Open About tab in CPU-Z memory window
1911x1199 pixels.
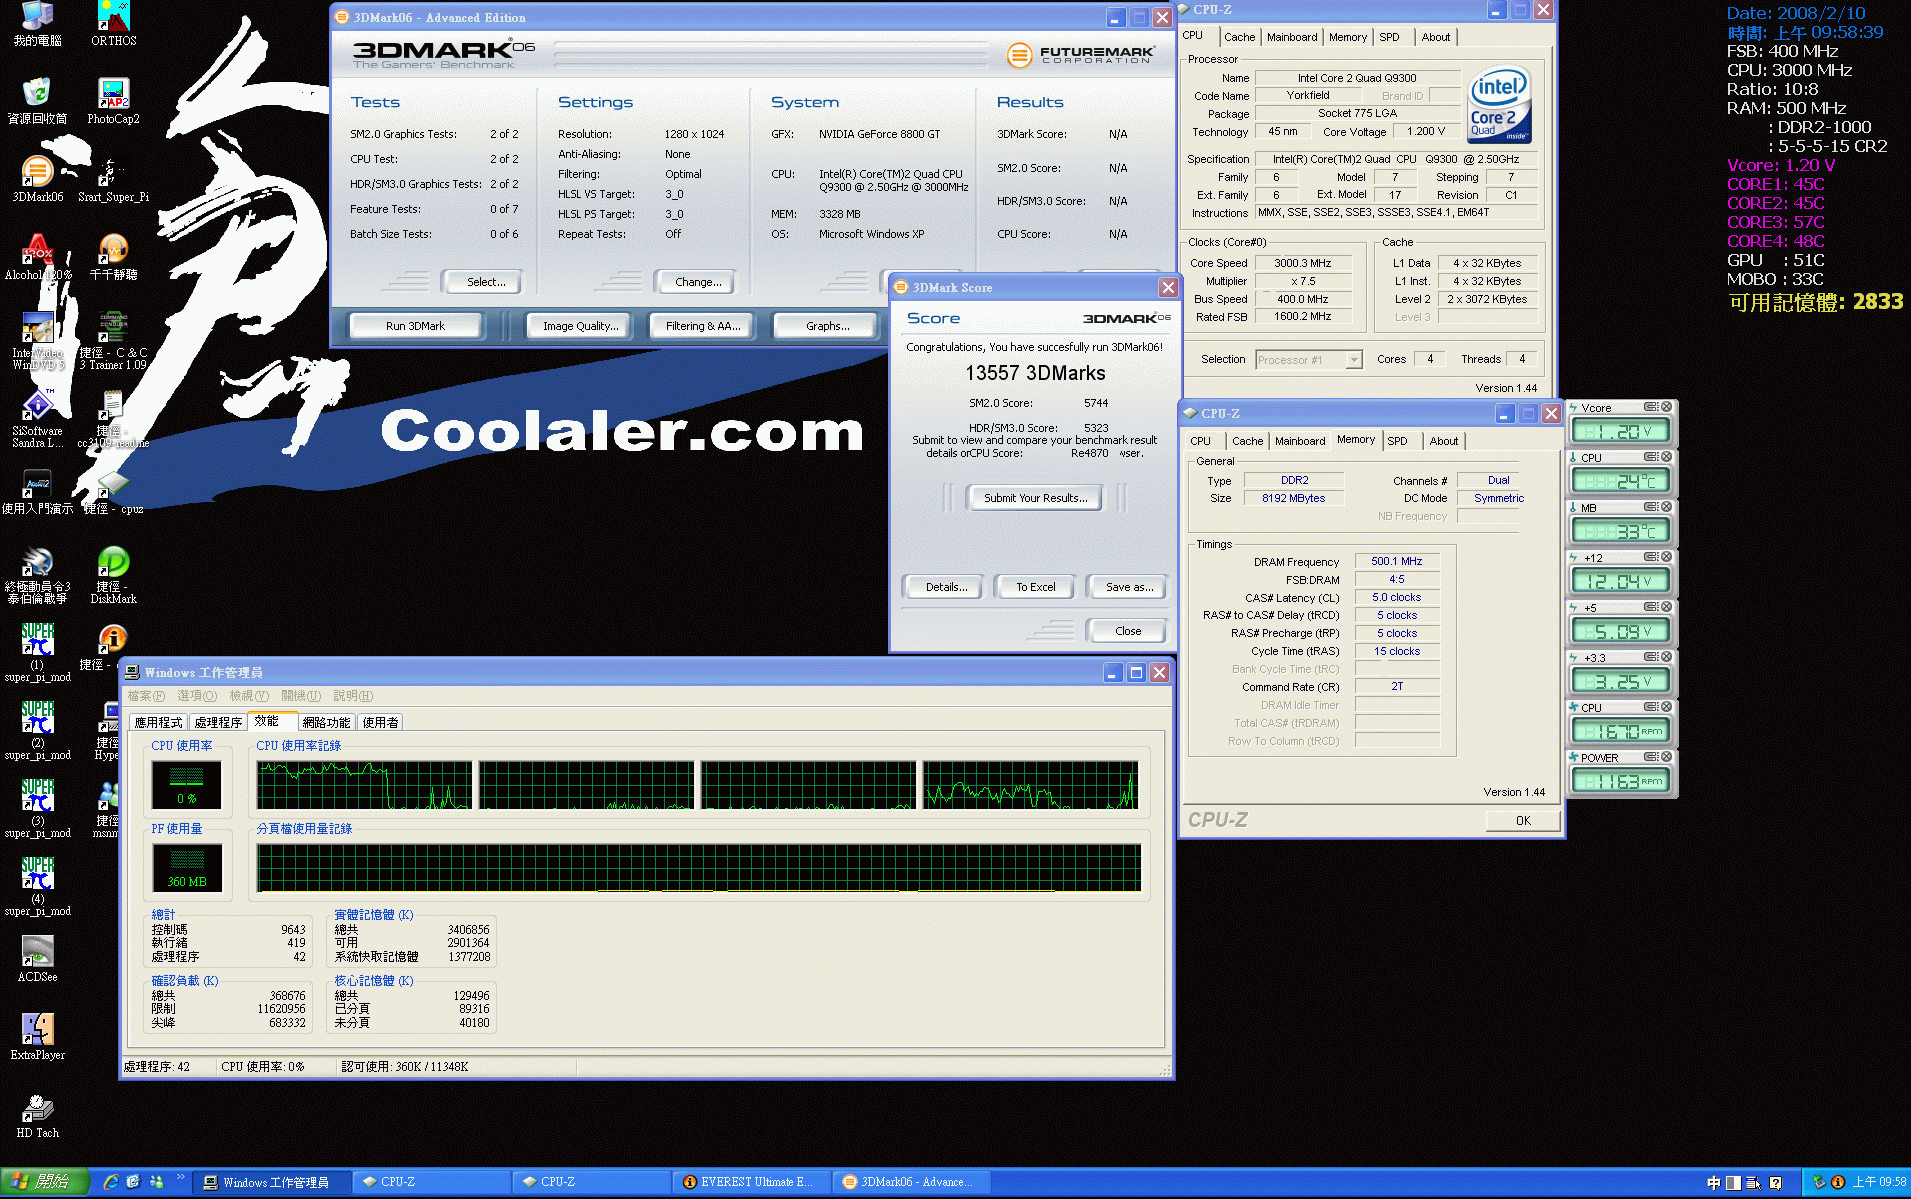tap(1443, 441)
